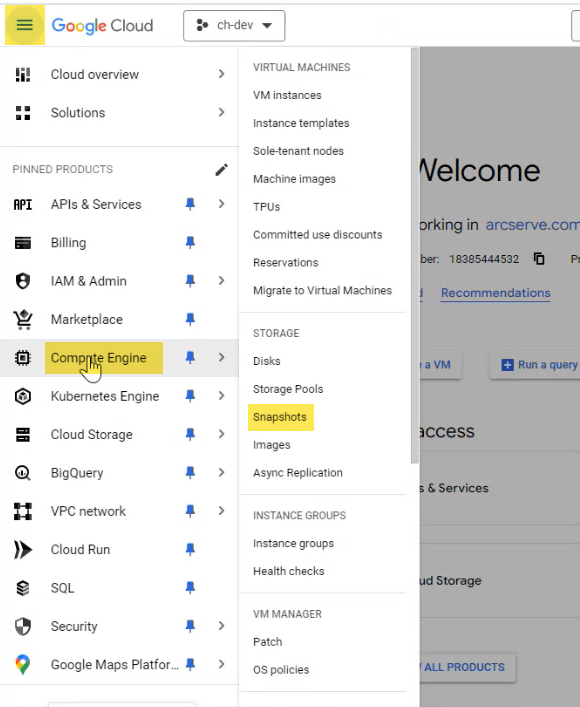
Task: Copy the project number
Action: [x=539, y=259]
